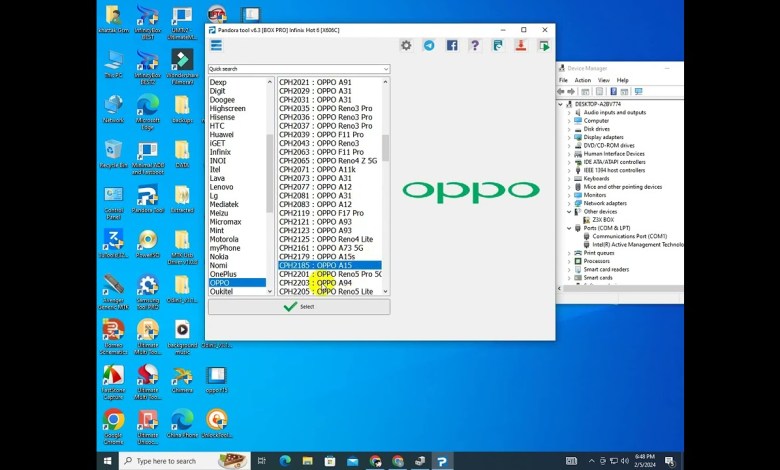This screenshot has height=470, width=780.
Task: Collapse Ports (COM & LPT) node
Action: coord(569,228)
